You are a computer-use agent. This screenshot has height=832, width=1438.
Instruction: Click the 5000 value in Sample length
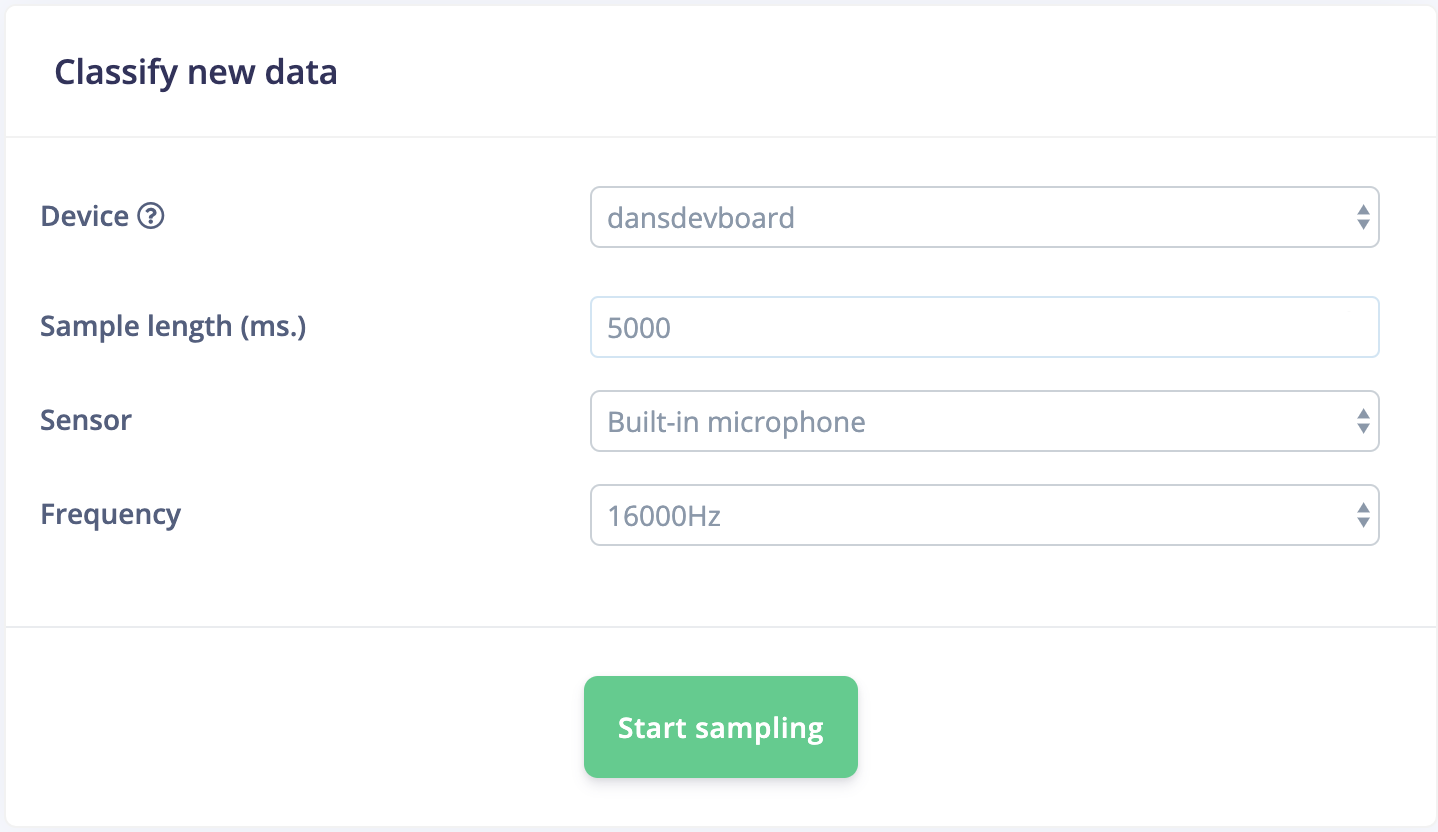639,328
